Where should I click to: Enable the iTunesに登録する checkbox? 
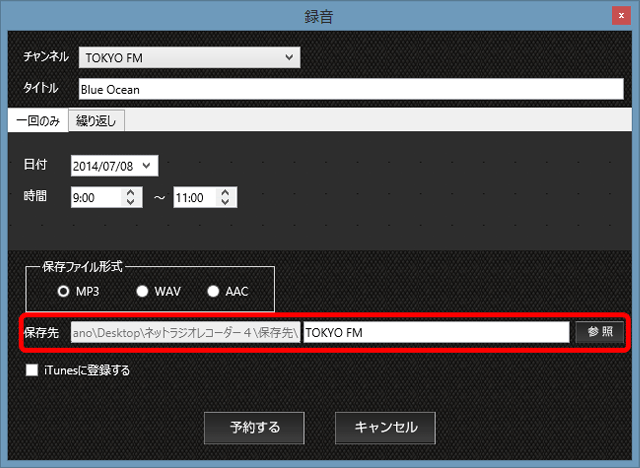pyautogui.click(x=32, y=370)
